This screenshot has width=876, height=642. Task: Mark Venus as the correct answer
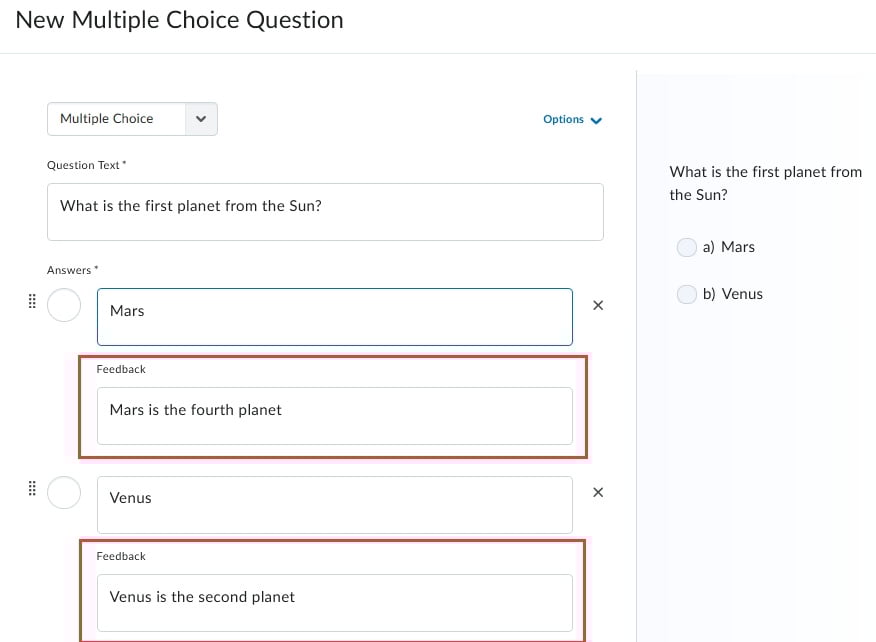[64, 492]
